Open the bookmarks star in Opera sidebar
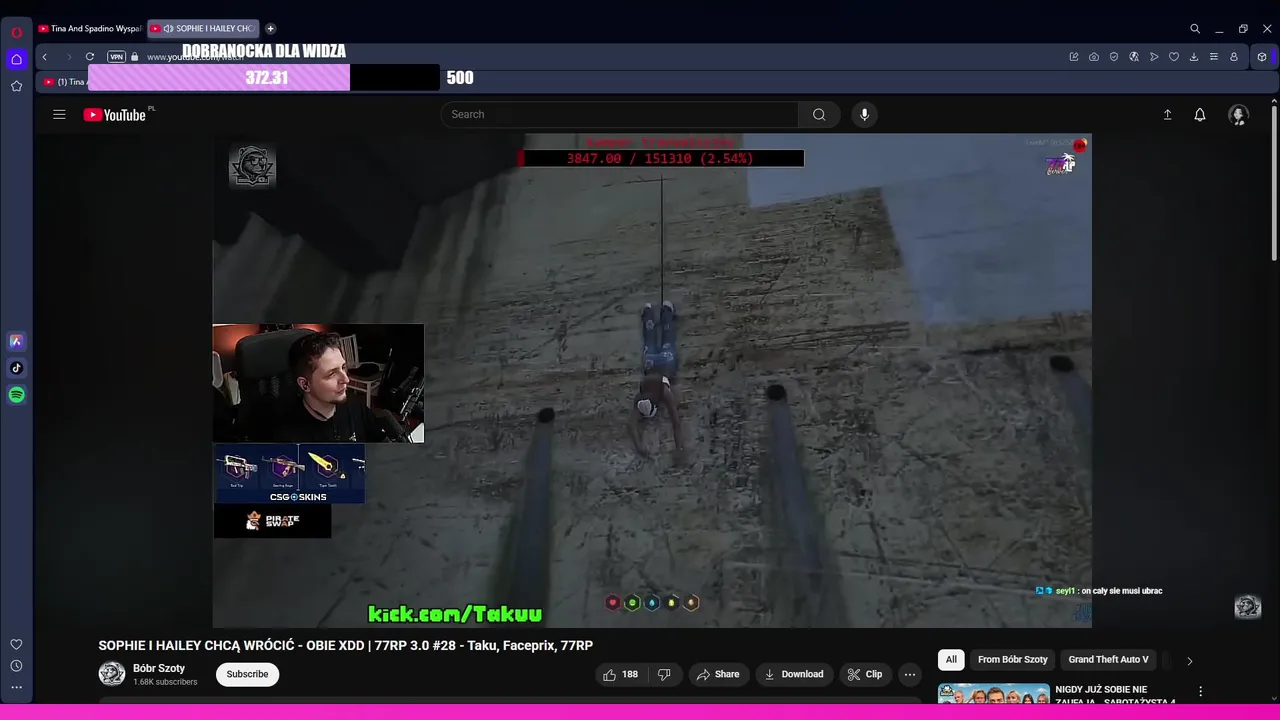The image size is (1280, 720). pos(16,86)
